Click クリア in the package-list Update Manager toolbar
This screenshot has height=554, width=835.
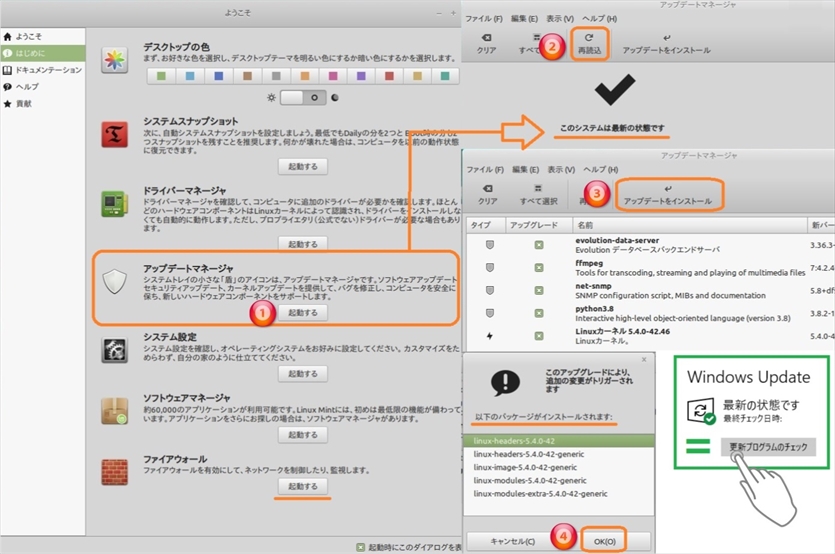click(487, 194)
